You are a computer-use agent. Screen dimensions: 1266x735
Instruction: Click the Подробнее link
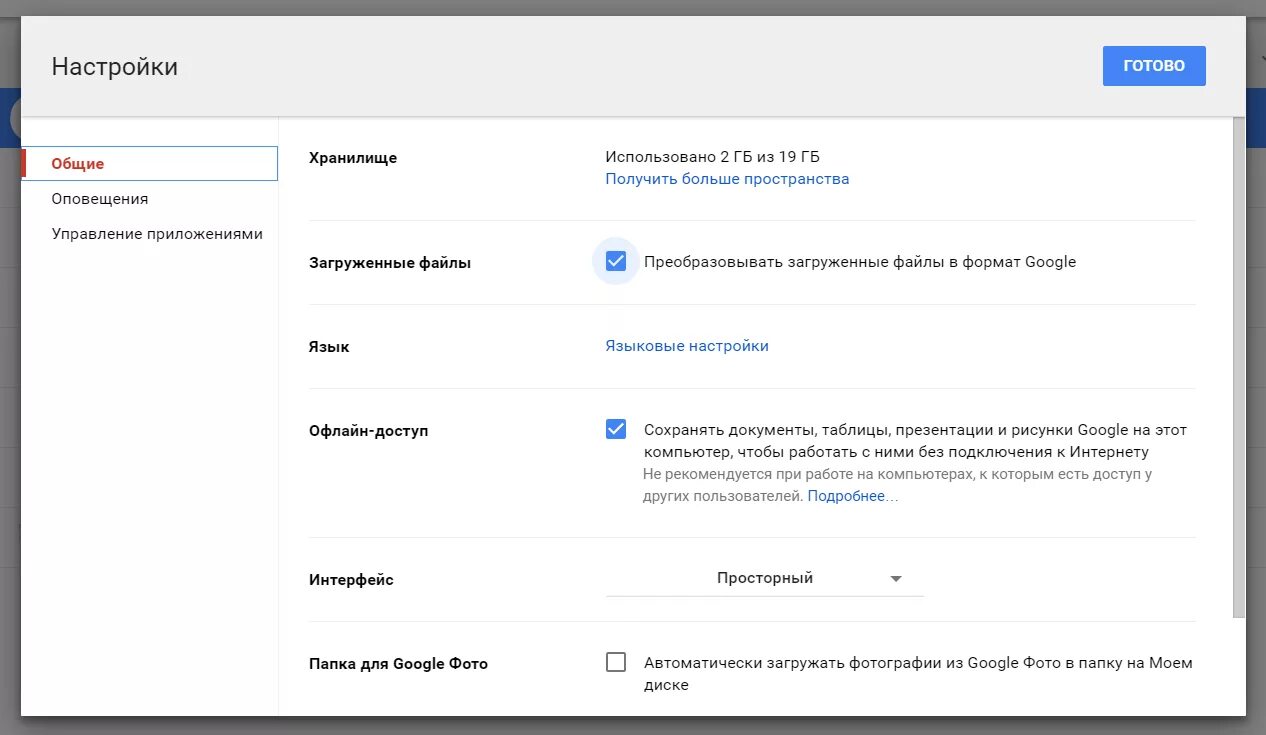click(852, 496)
